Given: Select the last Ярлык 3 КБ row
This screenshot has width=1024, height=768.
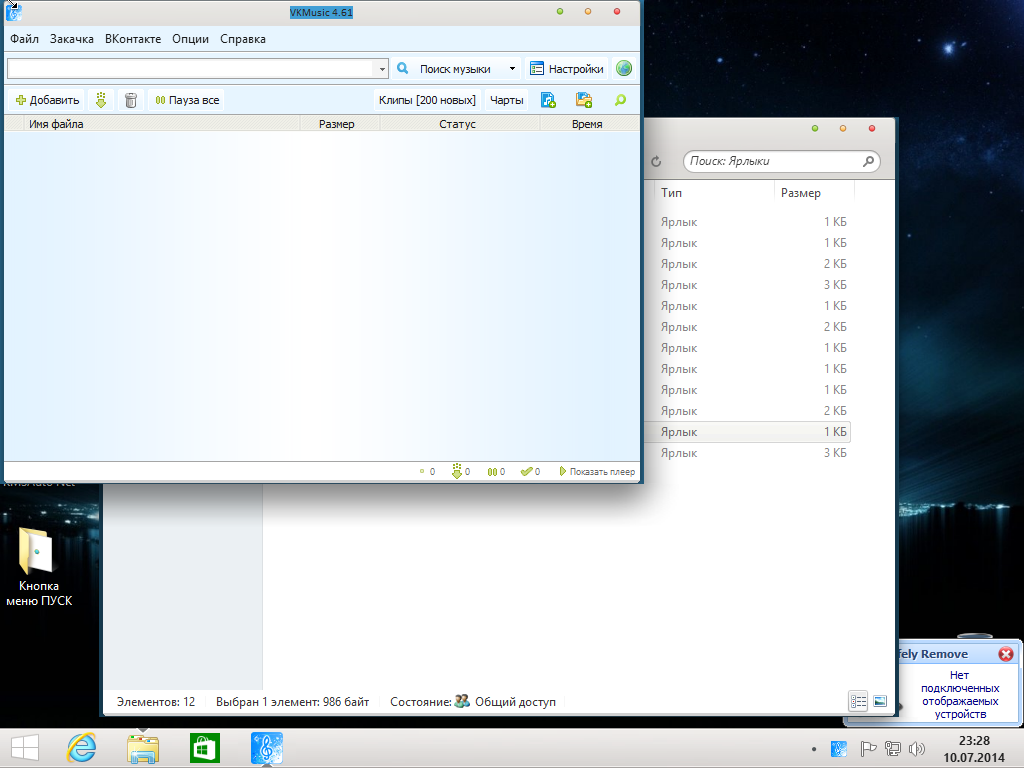Looking at the screenshot, I should pos(748,453).
